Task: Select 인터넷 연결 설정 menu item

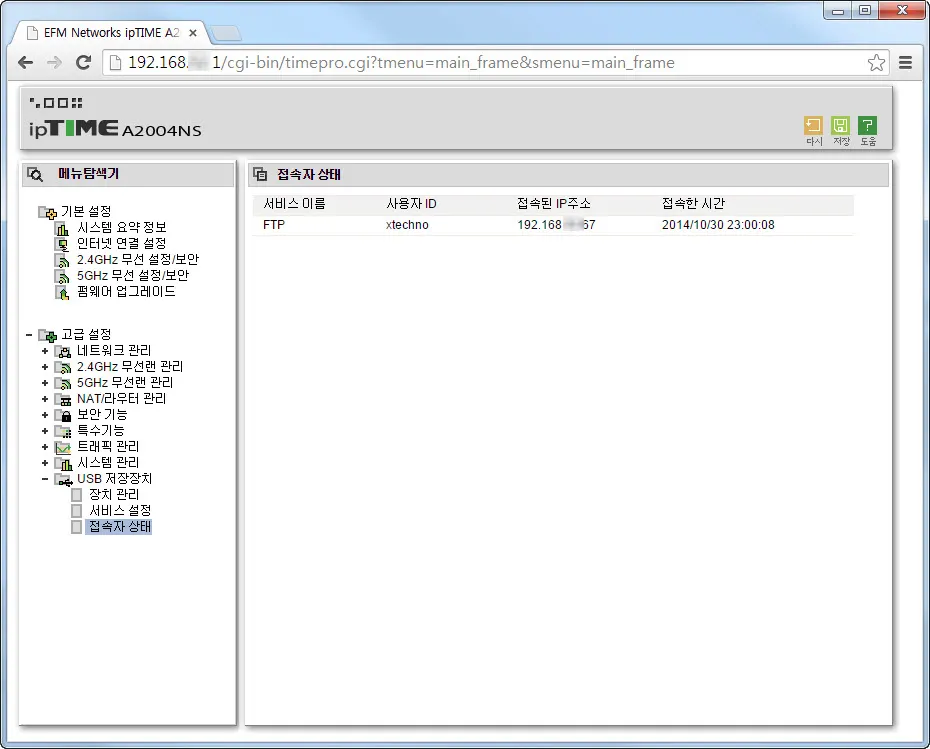Action: point(121,244)
